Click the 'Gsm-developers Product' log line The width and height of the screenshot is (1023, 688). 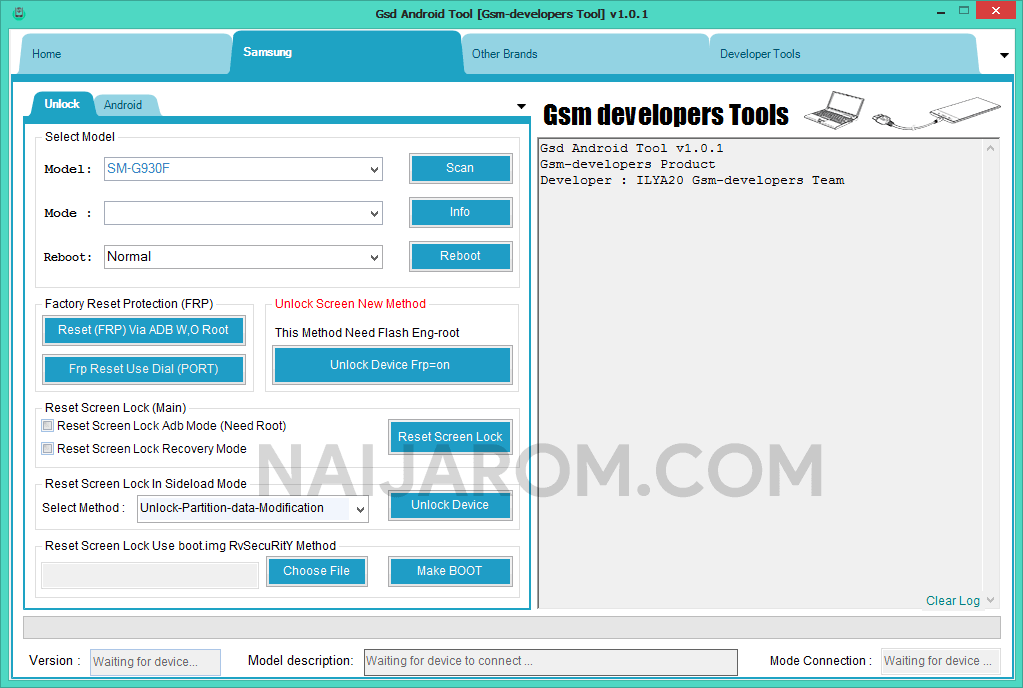pos(628,164)
